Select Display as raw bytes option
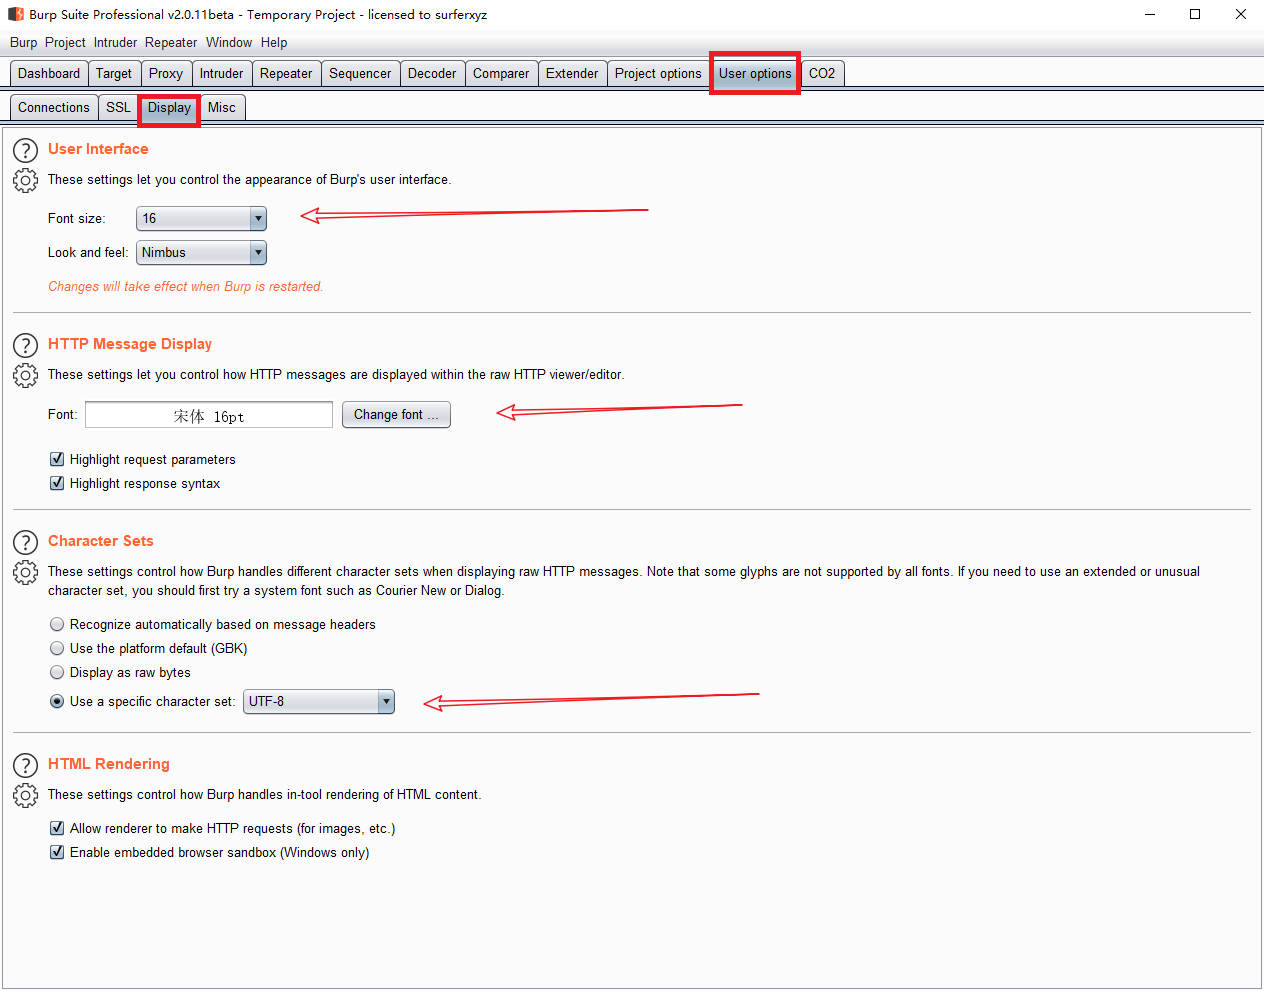Screen dimensions: 1264x991 click(57, 672)
